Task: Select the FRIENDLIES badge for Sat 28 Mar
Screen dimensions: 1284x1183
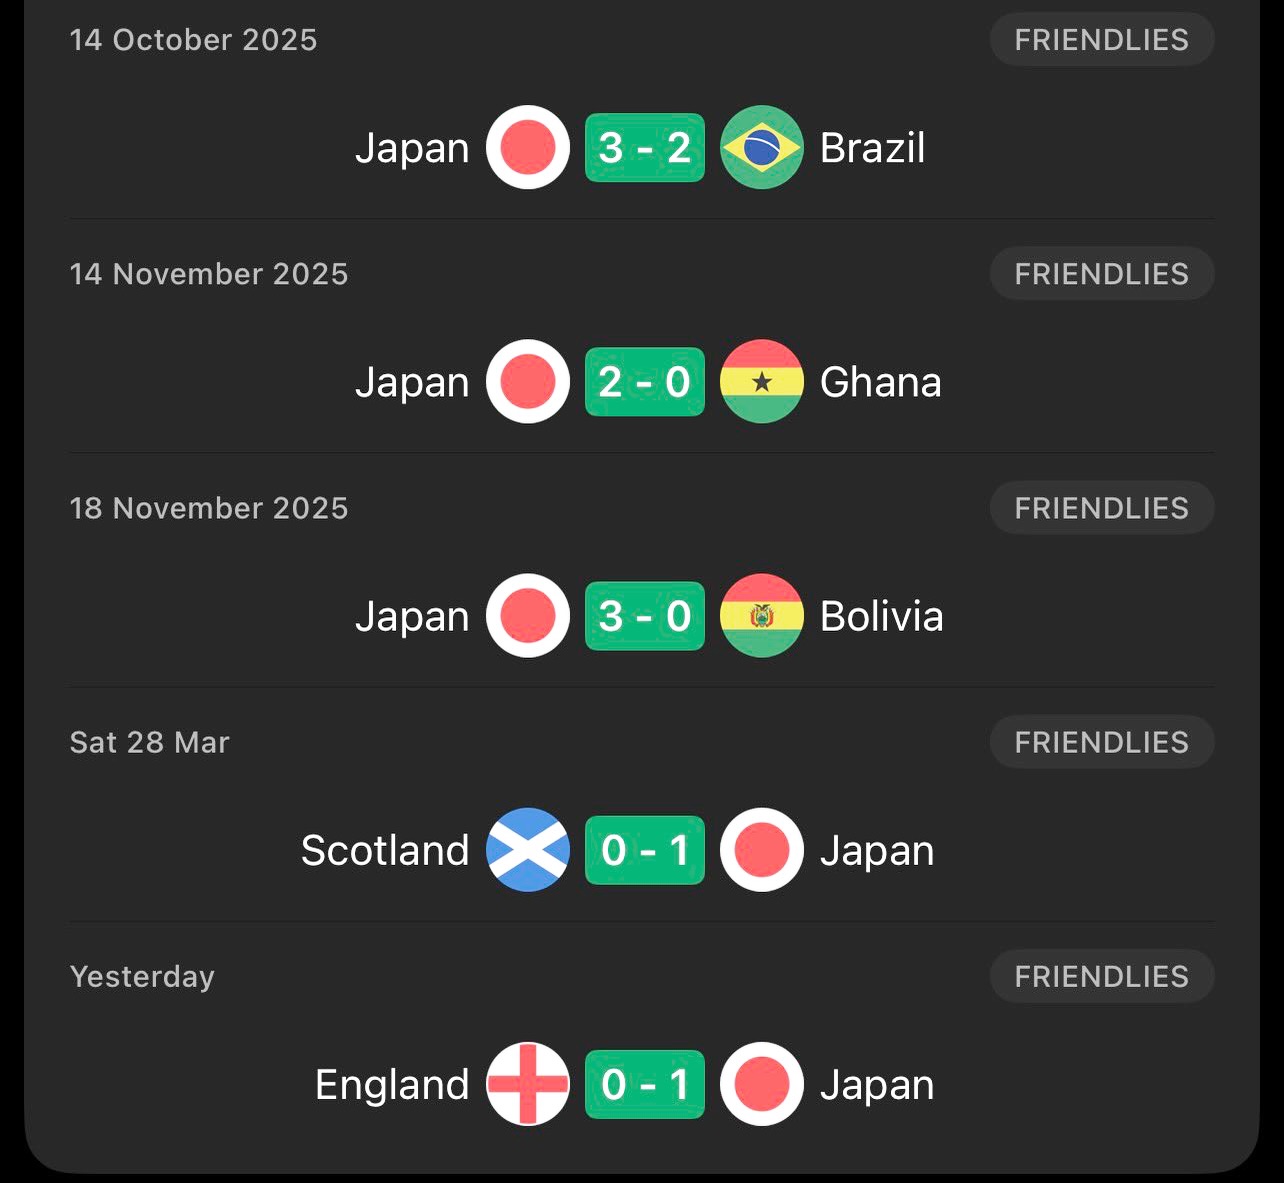Action: [1101, 742]
